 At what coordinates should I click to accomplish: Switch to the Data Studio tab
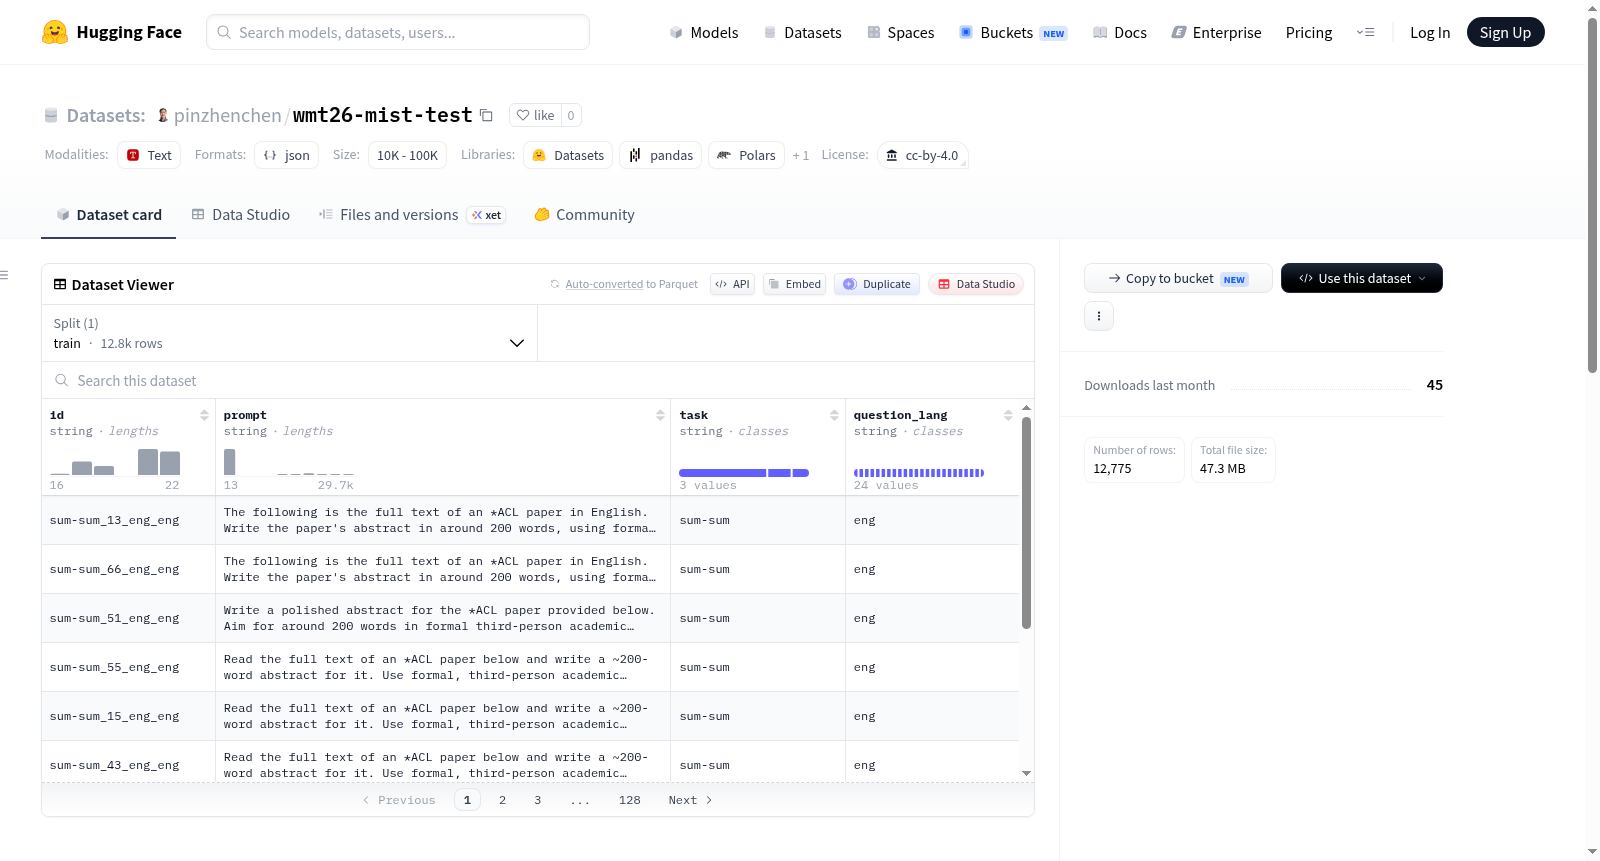click(241, 215)
